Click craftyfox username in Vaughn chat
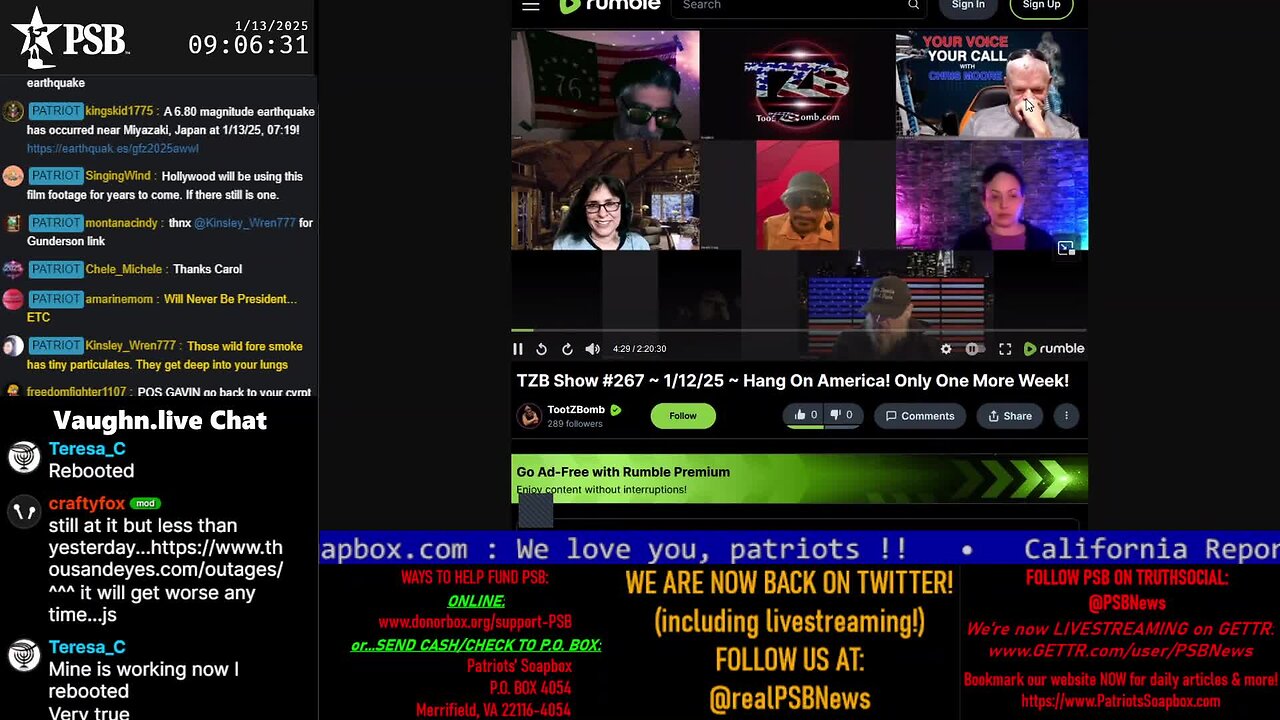 click(x=87, y=504)
